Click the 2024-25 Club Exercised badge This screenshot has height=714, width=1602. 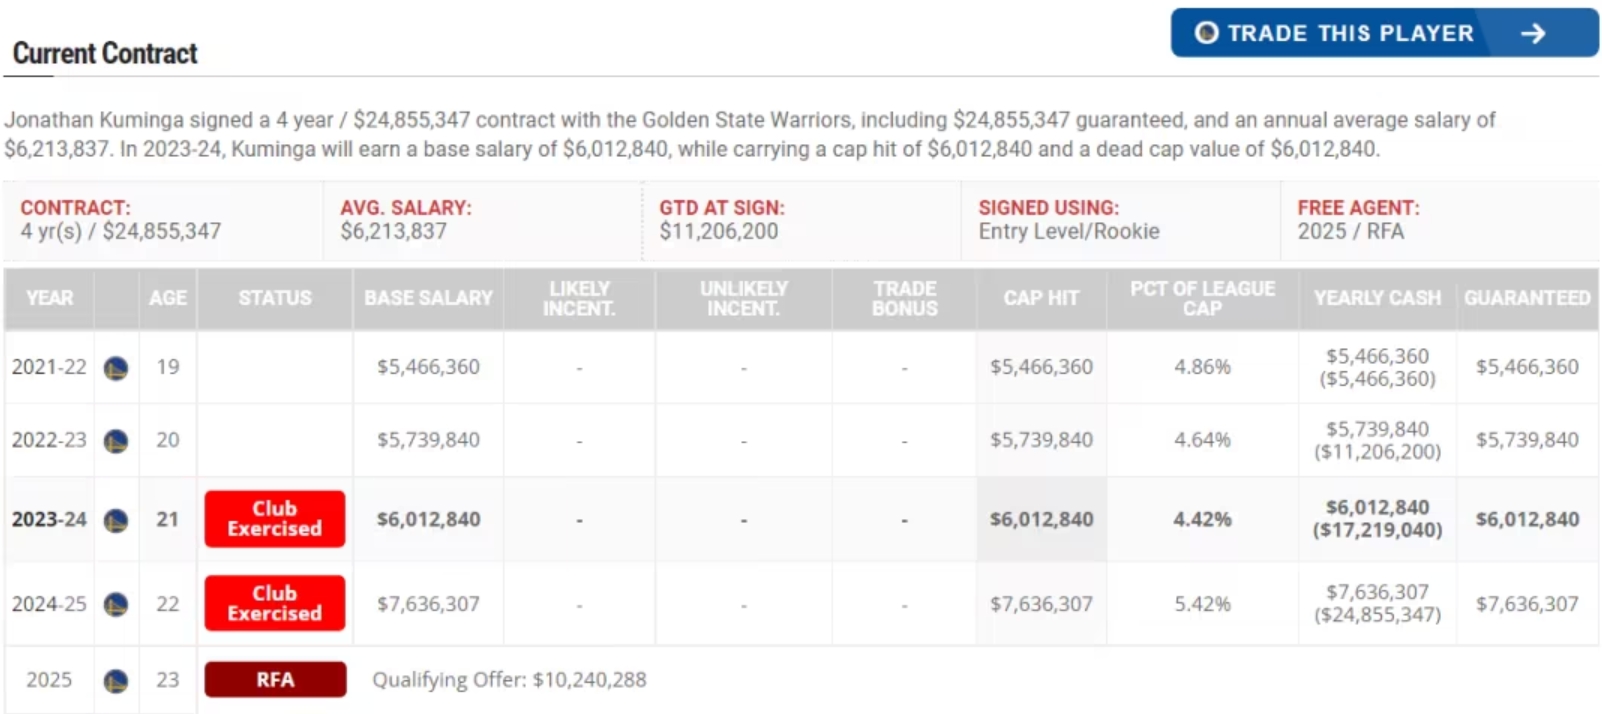tap(275, 603)
